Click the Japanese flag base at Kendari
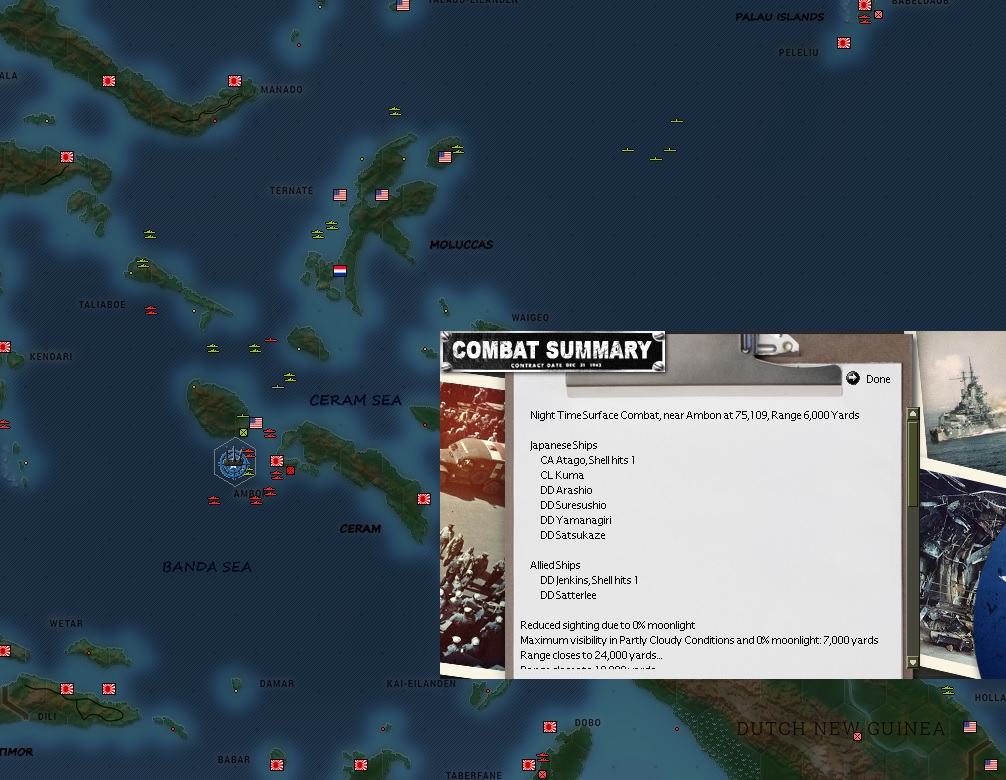The image size is (1006, 780). [4, 347]
